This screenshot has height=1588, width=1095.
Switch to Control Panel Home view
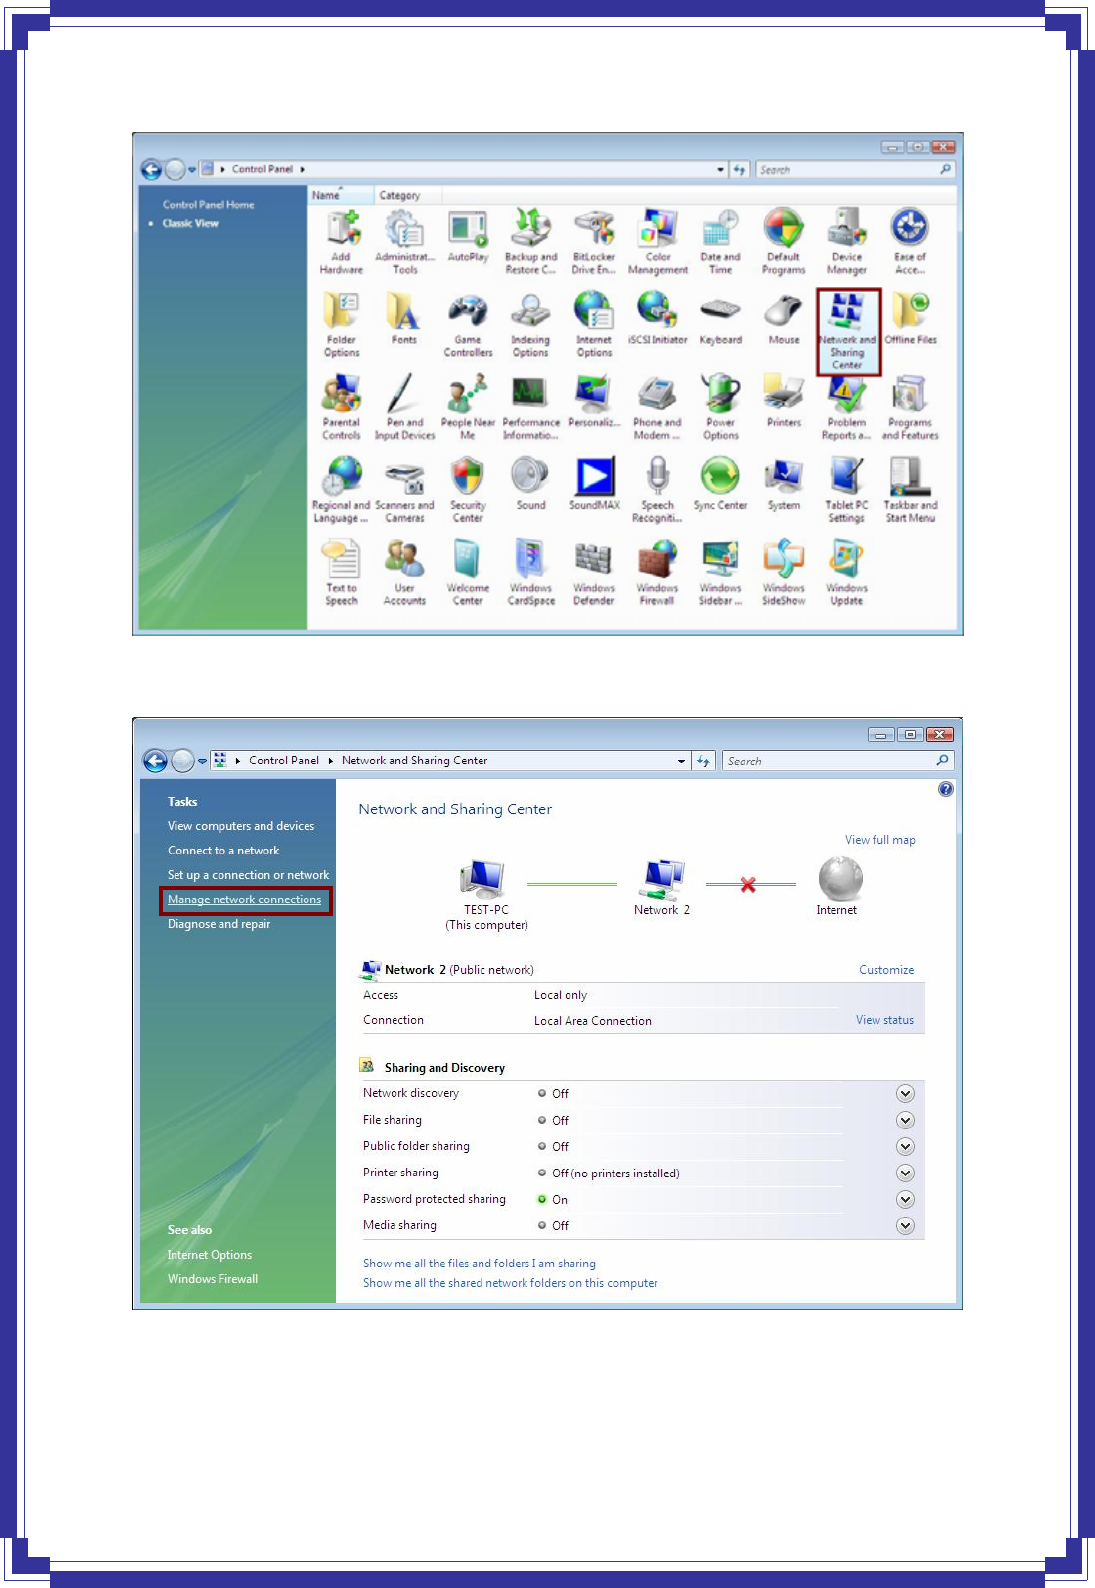click(209, 204)
